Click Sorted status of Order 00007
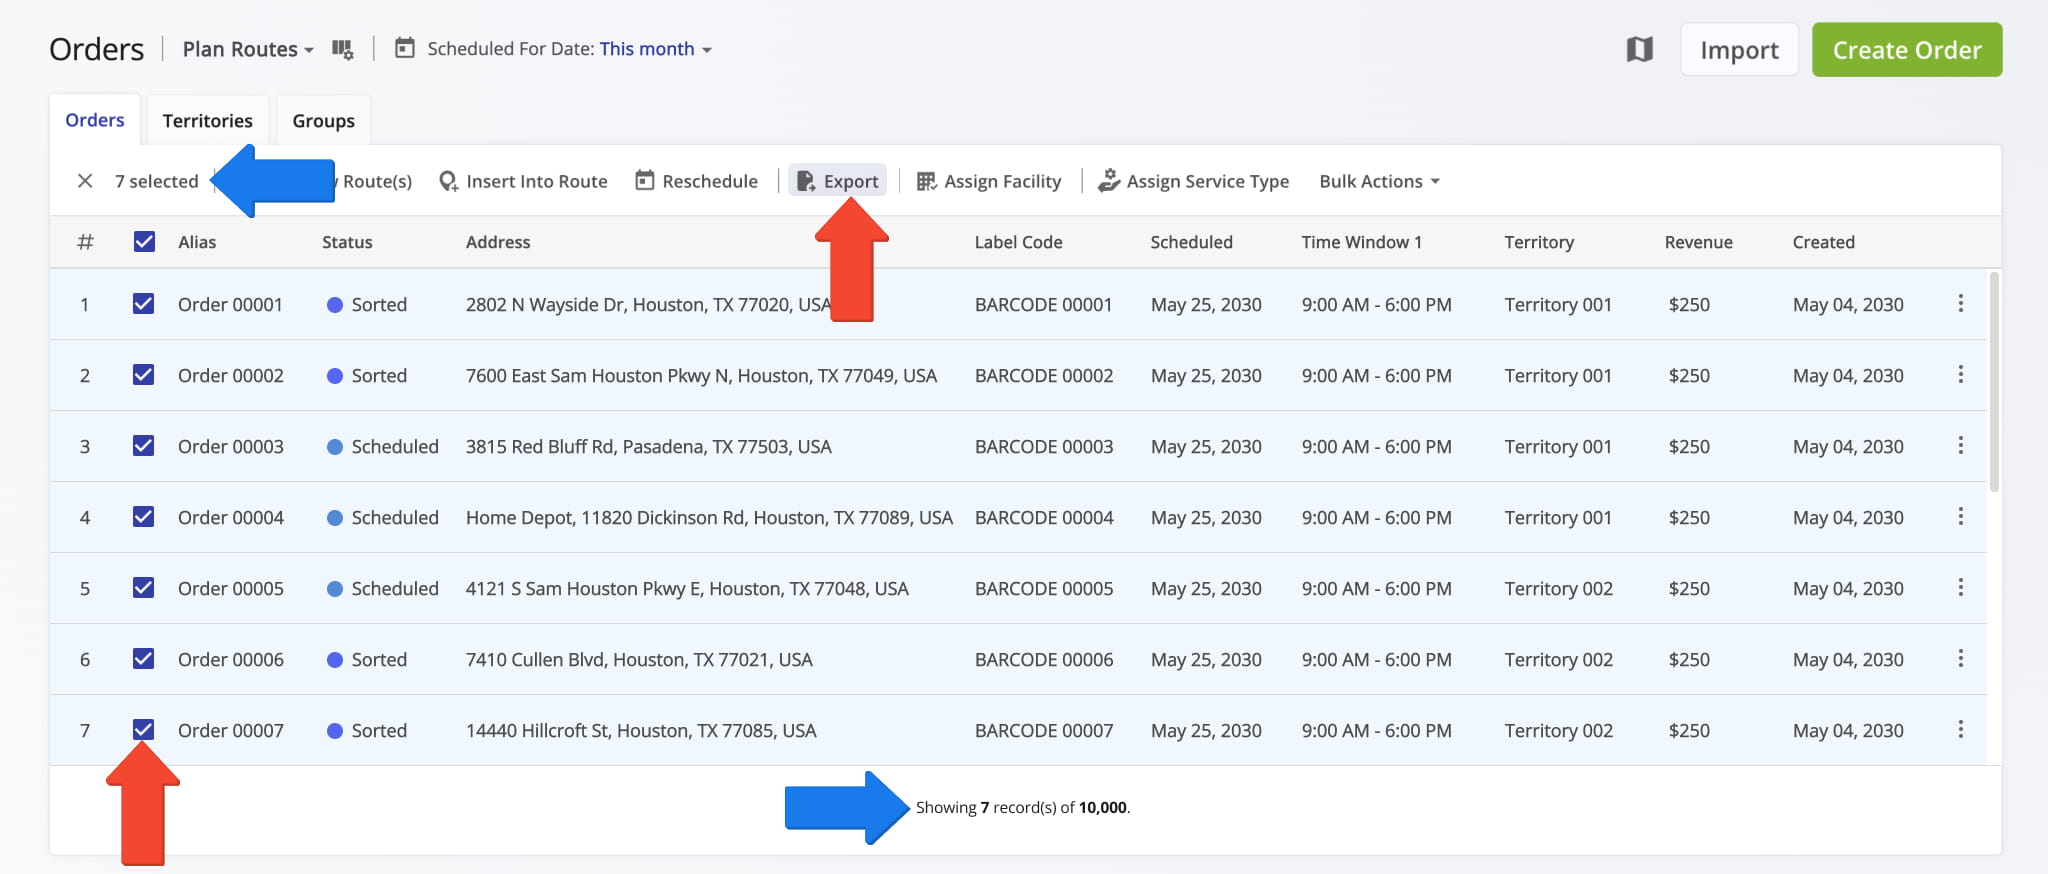Screen dimensions: 2048x874 [x=367, y=730]
